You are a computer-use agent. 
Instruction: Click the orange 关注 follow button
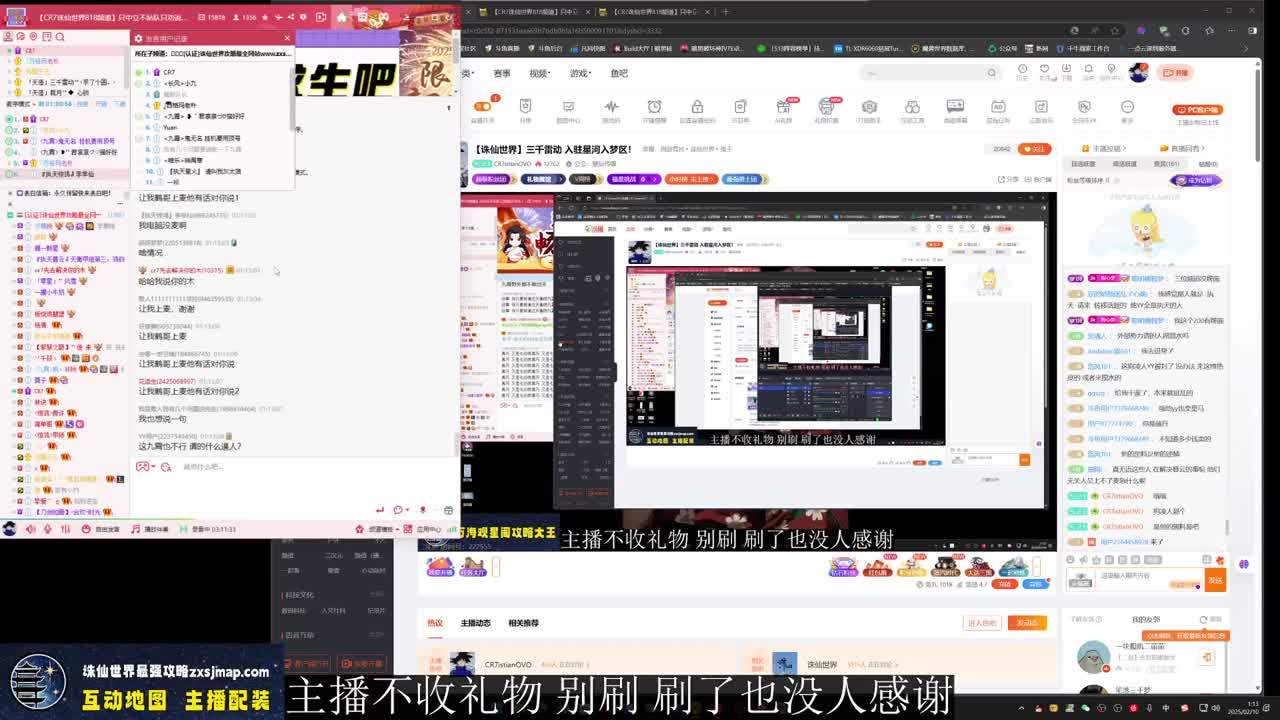tap(1035, 149)
